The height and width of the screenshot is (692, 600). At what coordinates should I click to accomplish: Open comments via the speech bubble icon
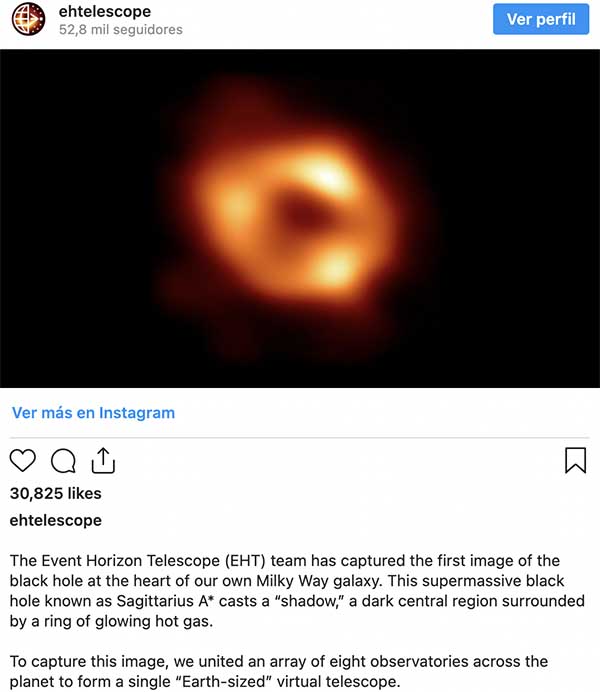(x=64, y=461)
